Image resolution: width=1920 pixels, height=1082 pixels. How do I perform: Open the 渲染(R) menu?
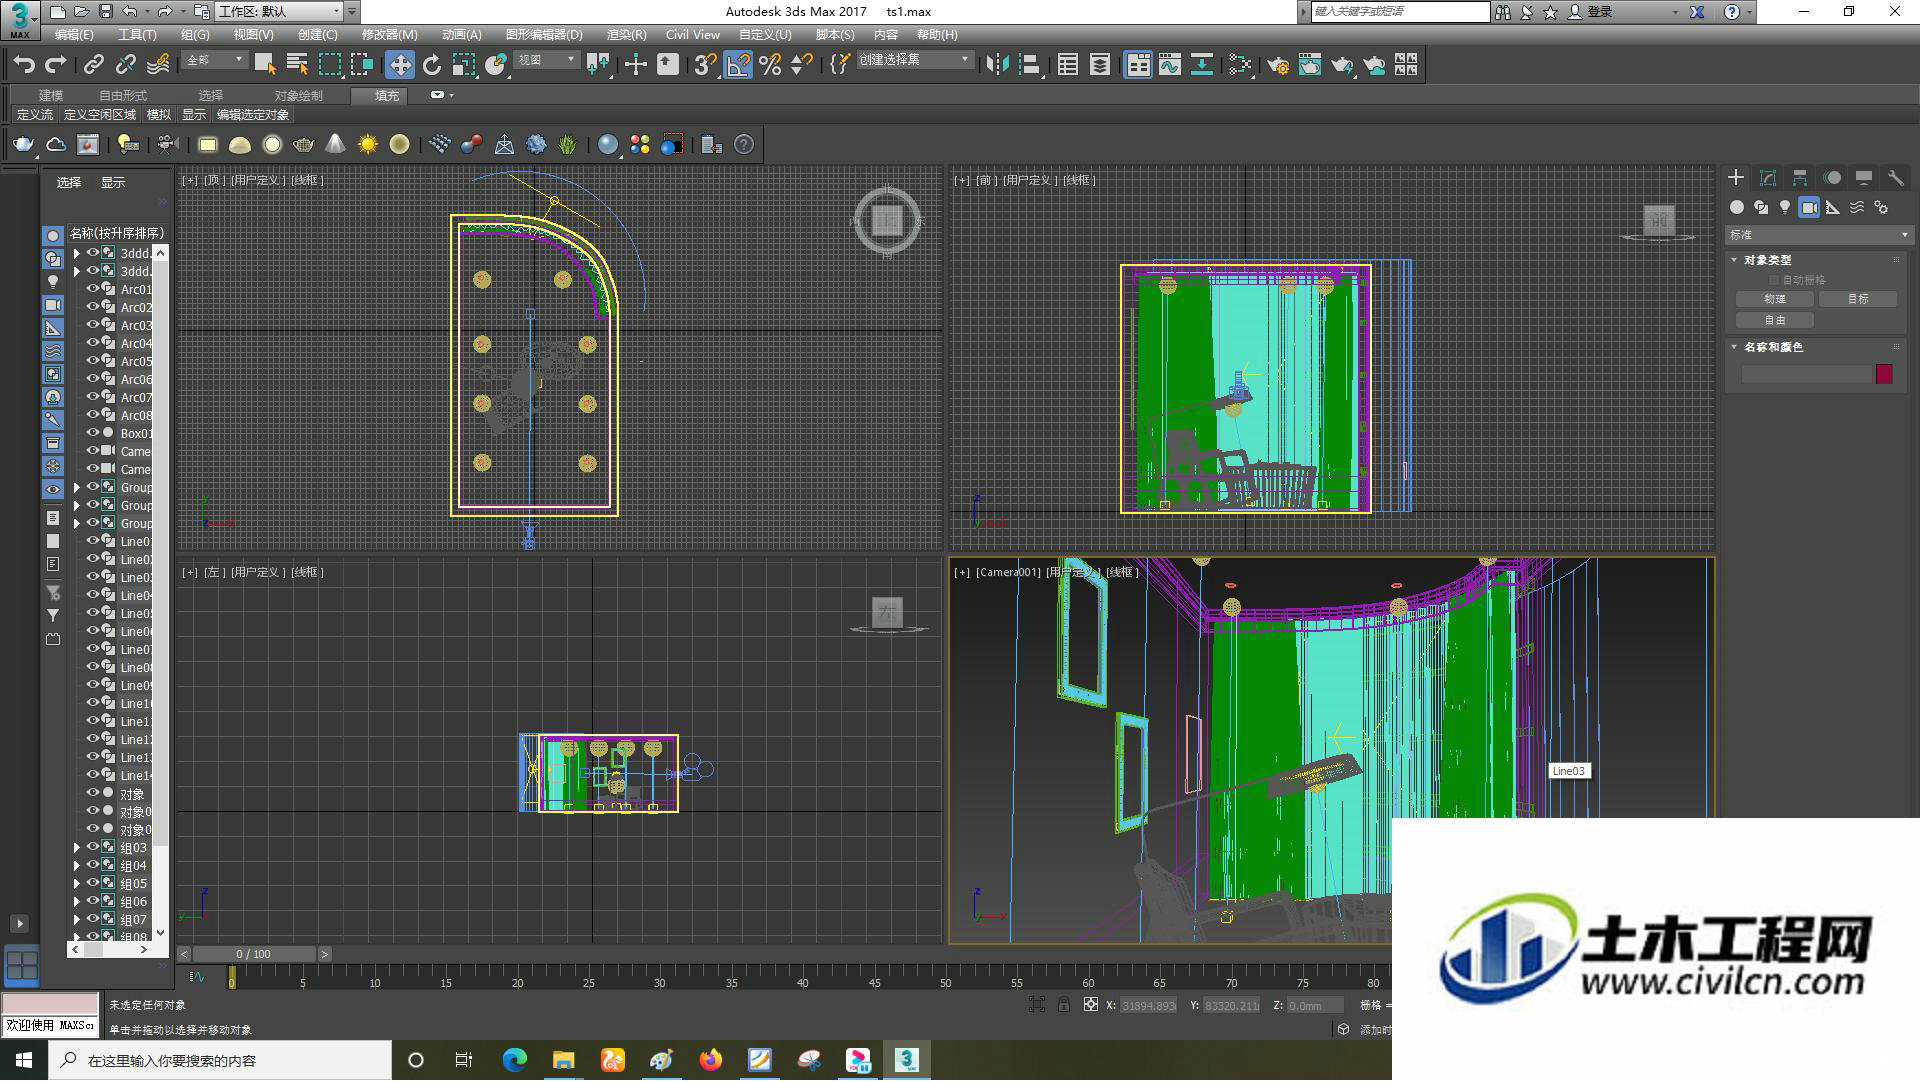point(626,35)
